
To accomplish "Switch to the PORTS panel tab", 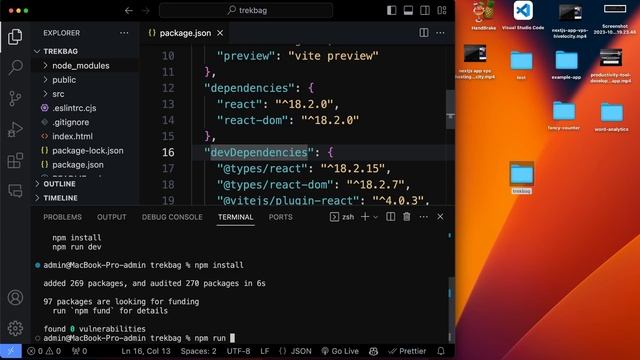I will pyautogui.click(x=280, y=217).
